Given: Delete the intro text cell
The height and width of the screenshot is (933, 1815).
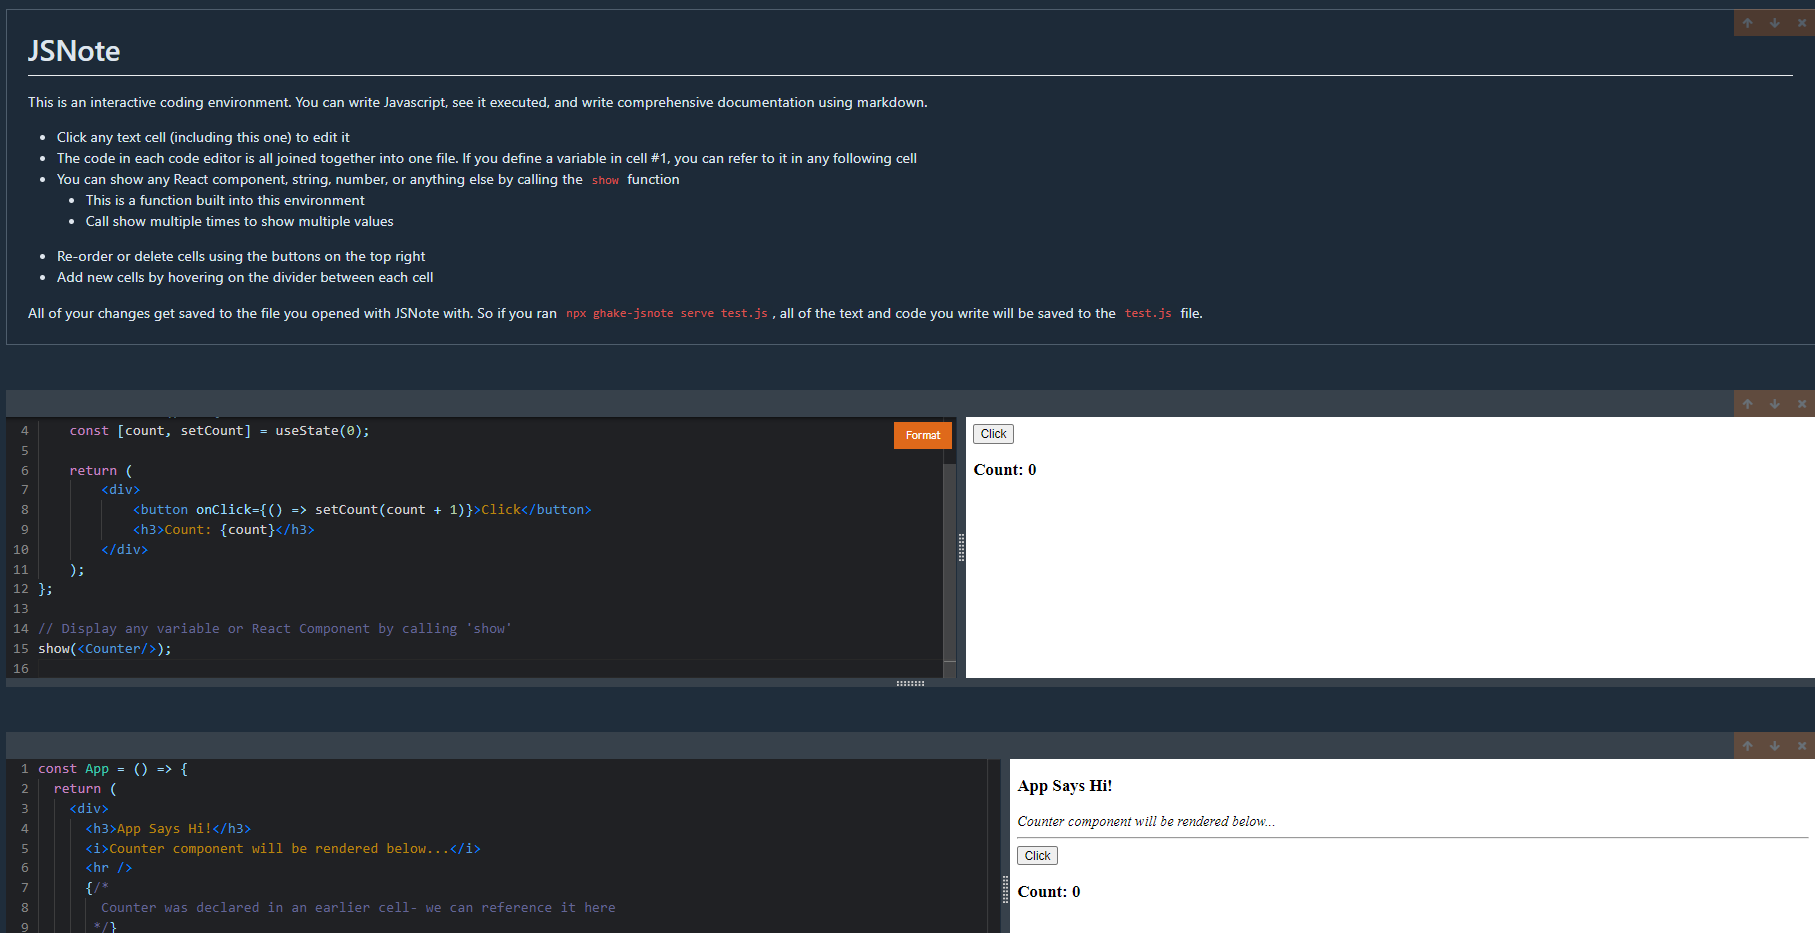Looking at the screenshot, I should click(1802, 23).
